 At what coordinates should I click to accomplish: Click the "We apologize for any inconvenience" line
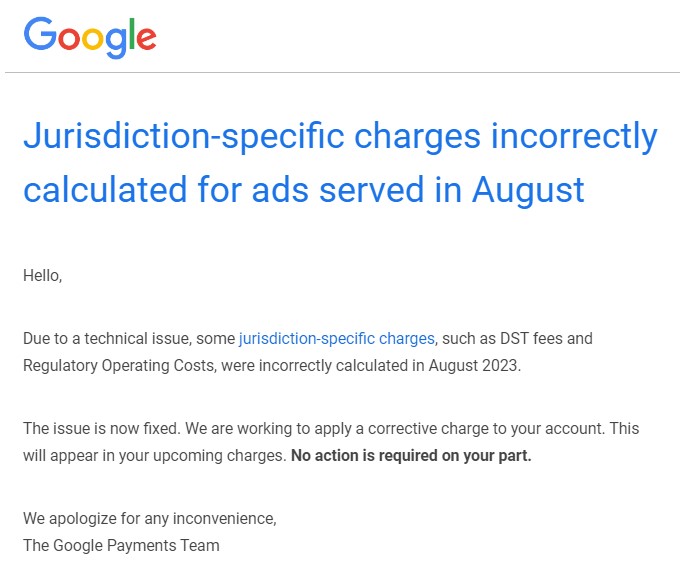click(x=149, y=519)
